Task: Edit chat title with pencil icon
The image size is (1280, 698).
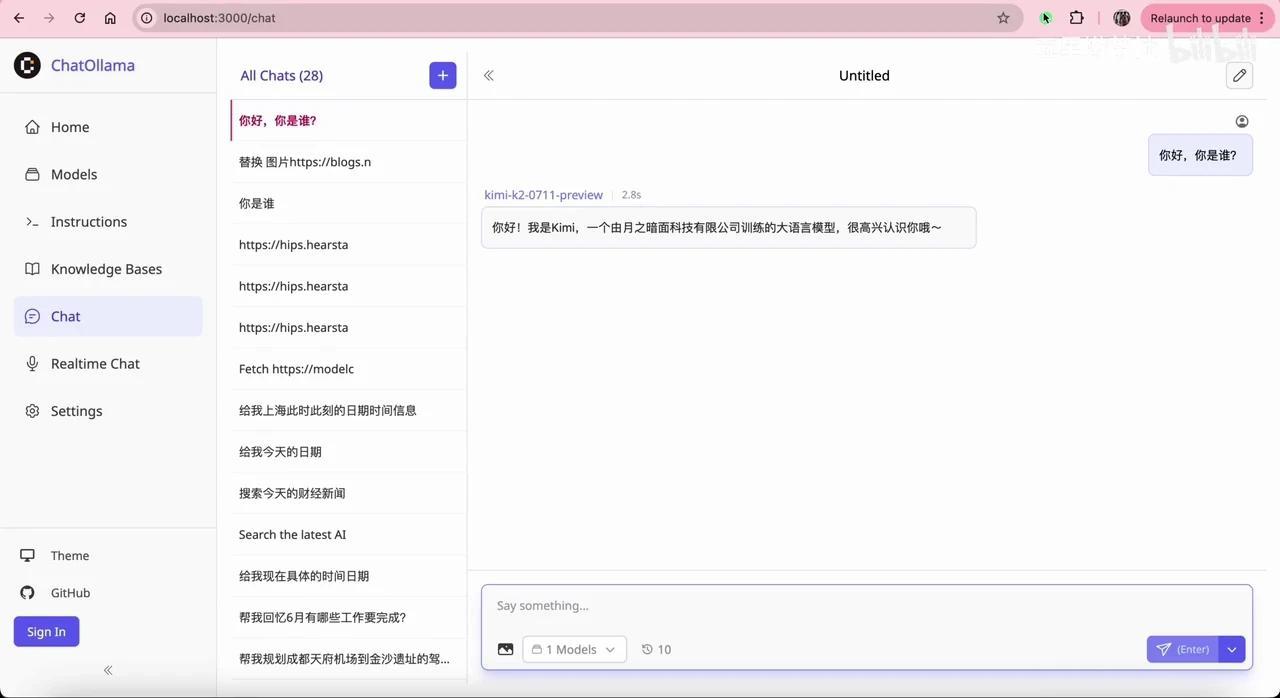Action: pyautogui.click(x=1239, y=75)
